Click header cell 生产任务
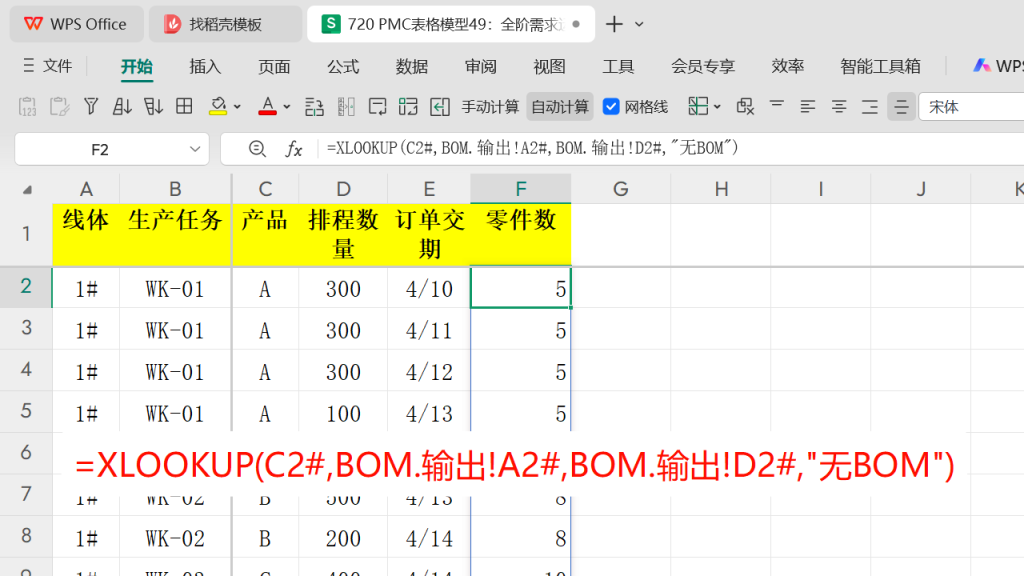 click(x=175, y=234)
